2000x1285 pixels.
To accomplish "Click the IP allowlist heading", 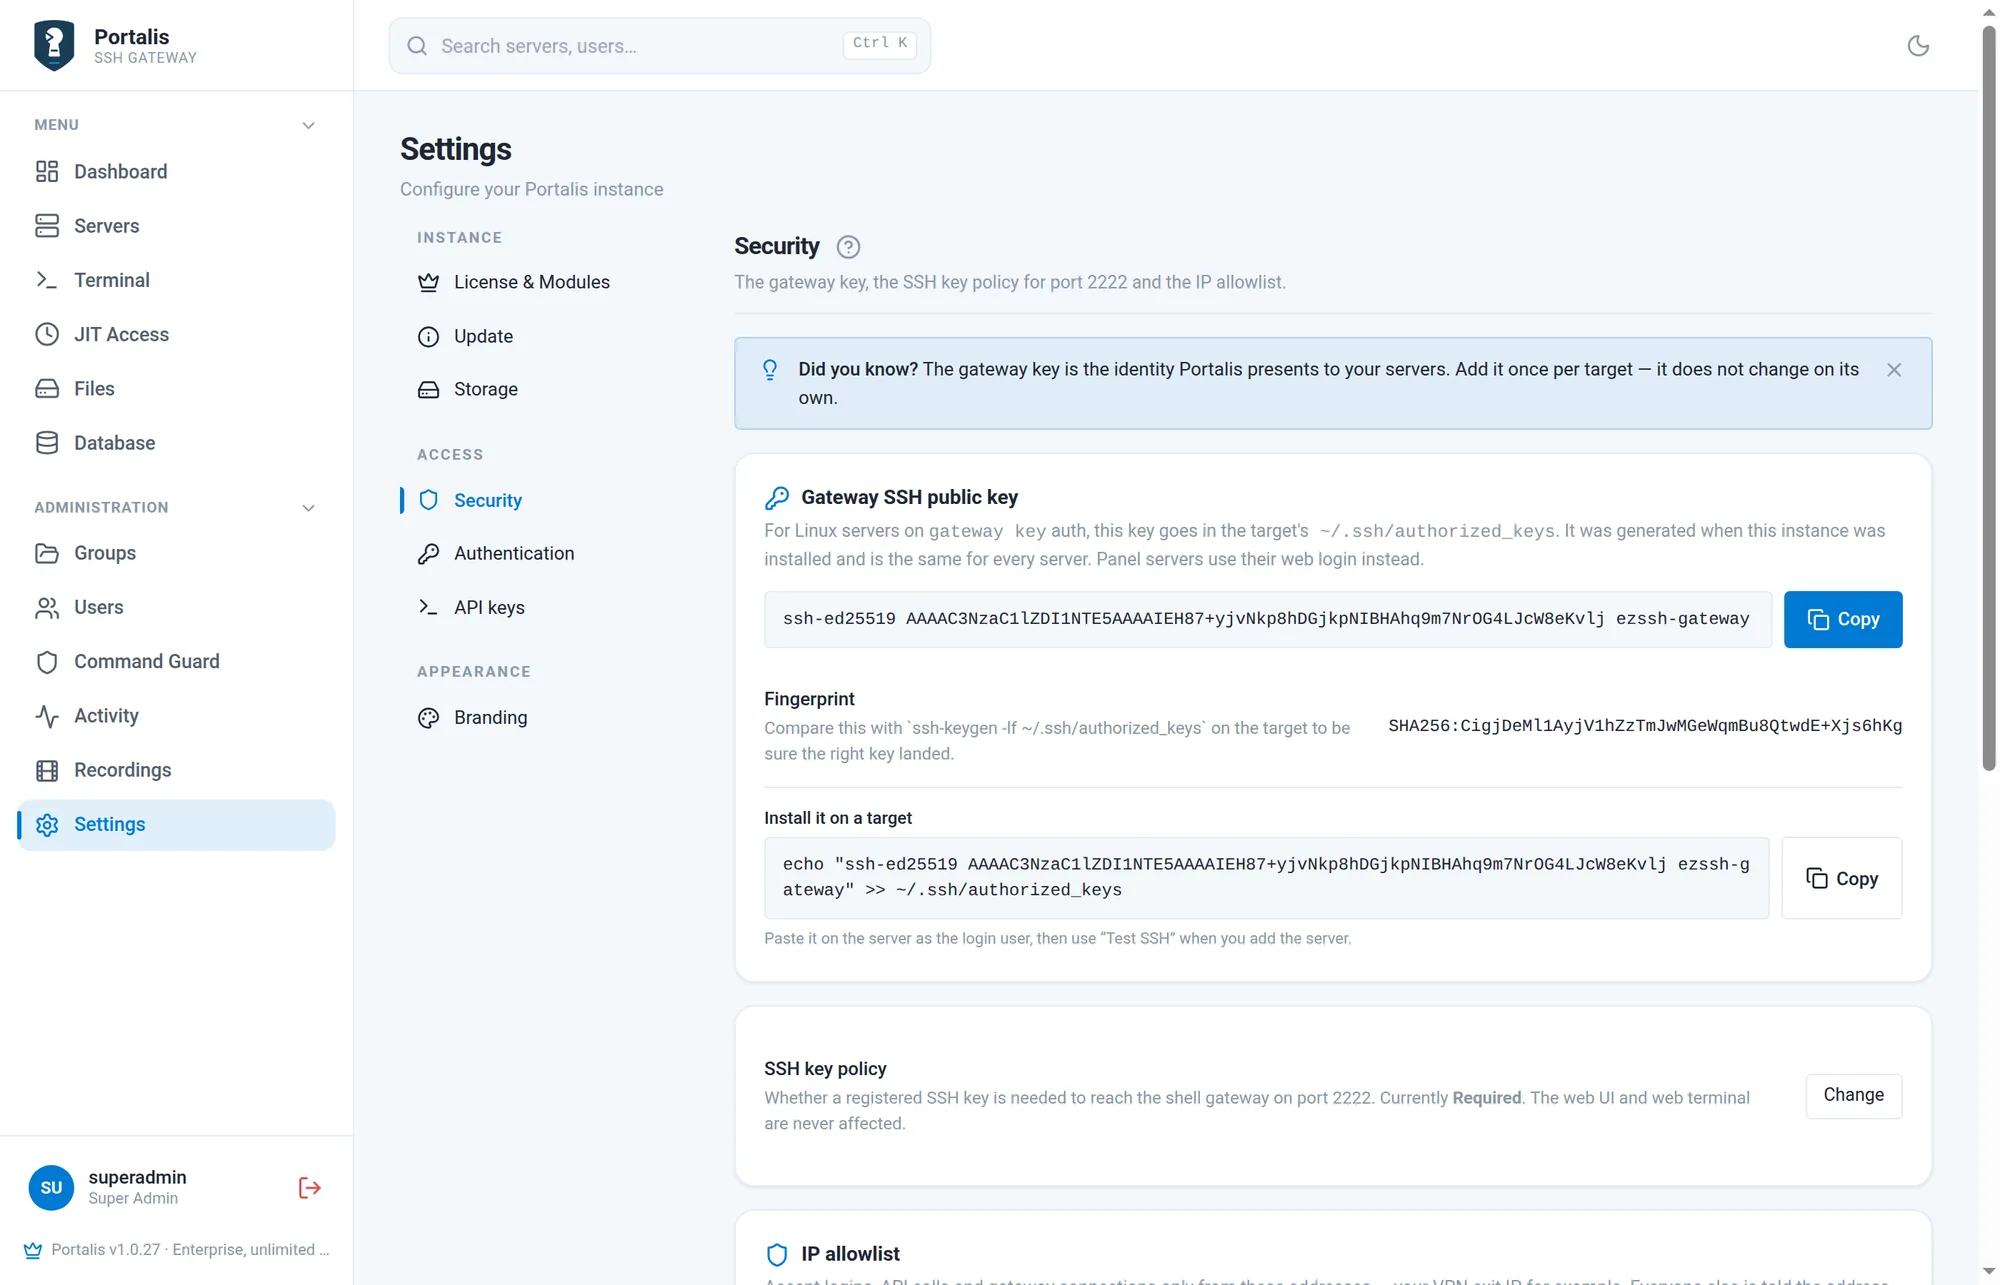I will point(850,1254).
